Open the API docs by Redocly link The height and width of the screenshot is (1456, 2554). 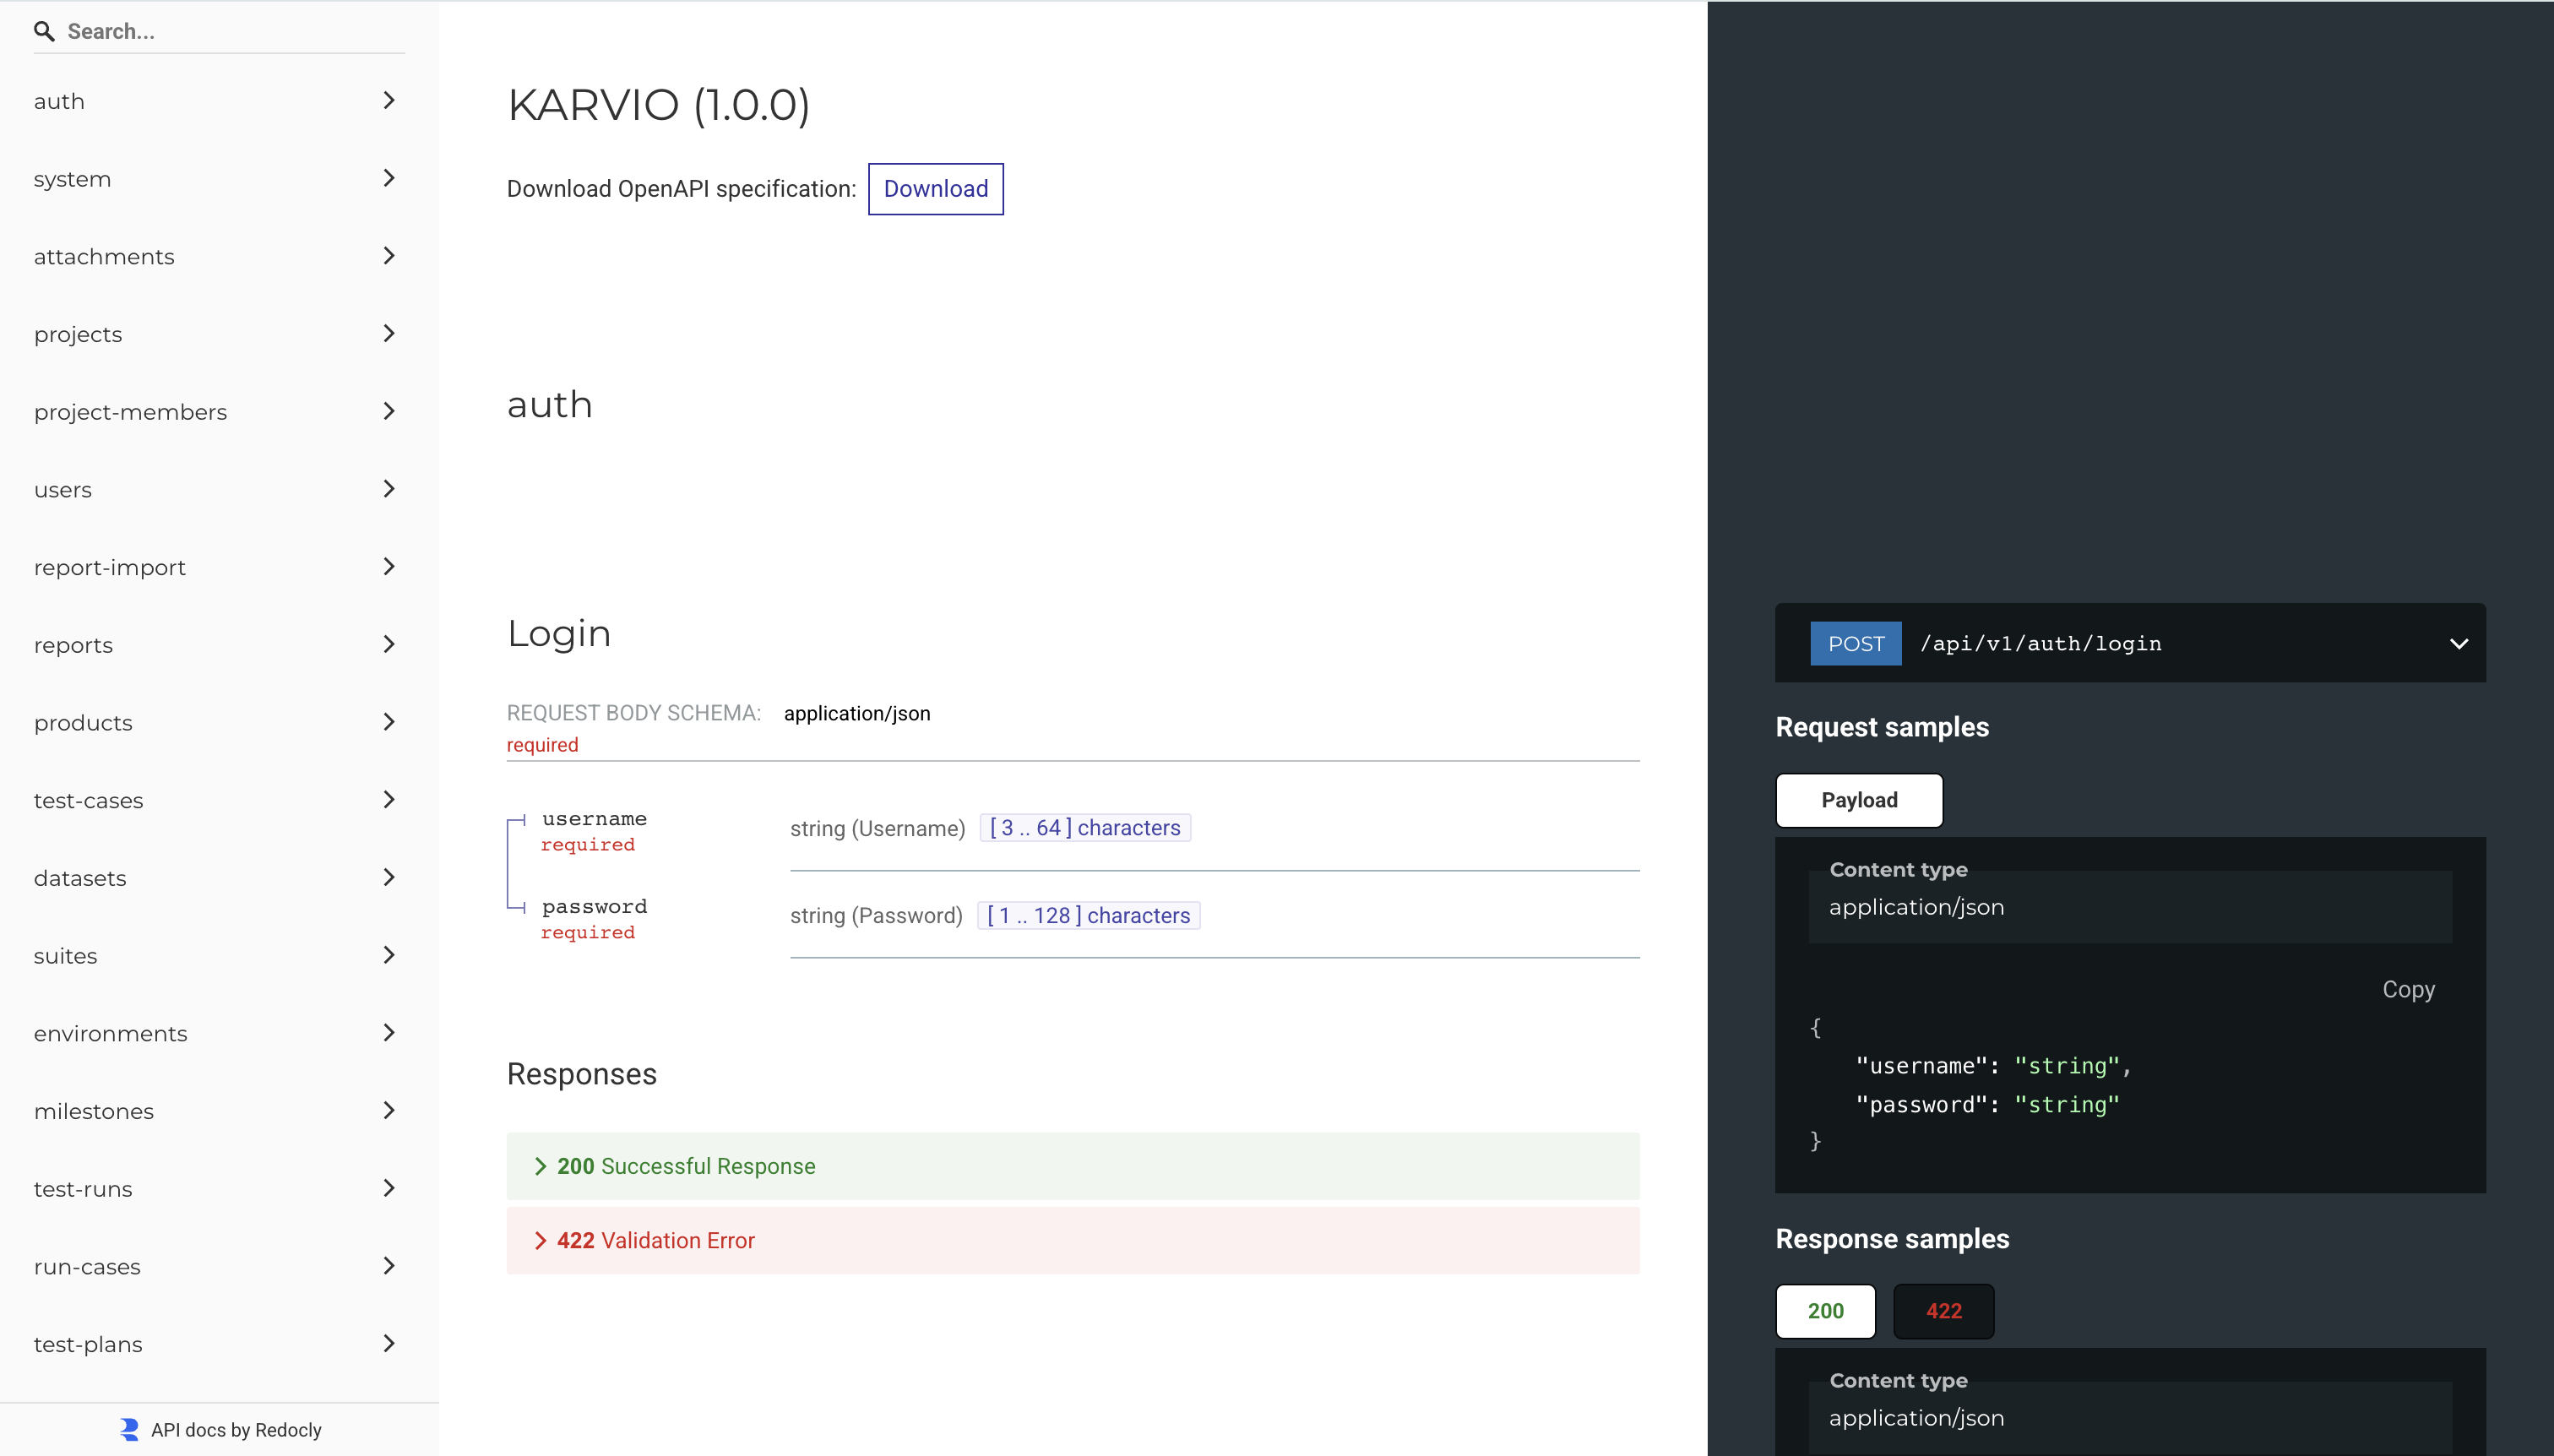click(236, 1430)
